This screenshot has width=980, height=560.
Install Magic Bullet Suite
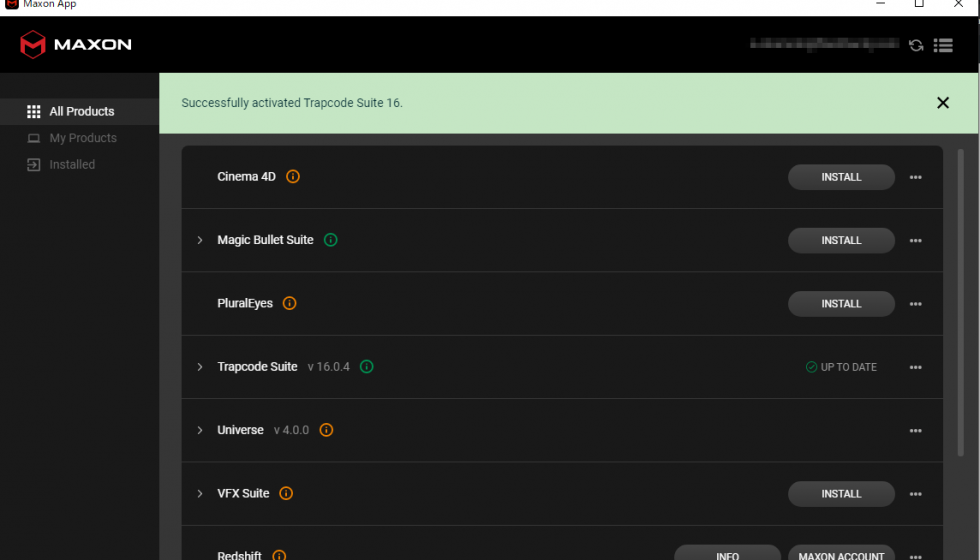coord(841,240)
